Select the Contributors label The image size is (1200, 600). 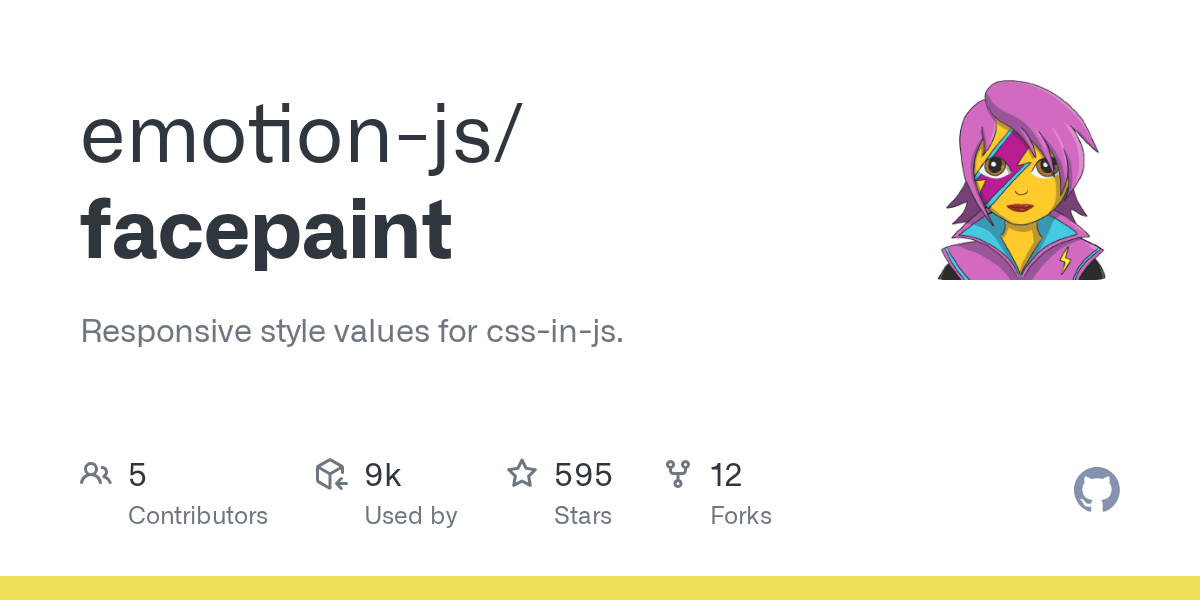pyautogui.click(x=198, y=516)
